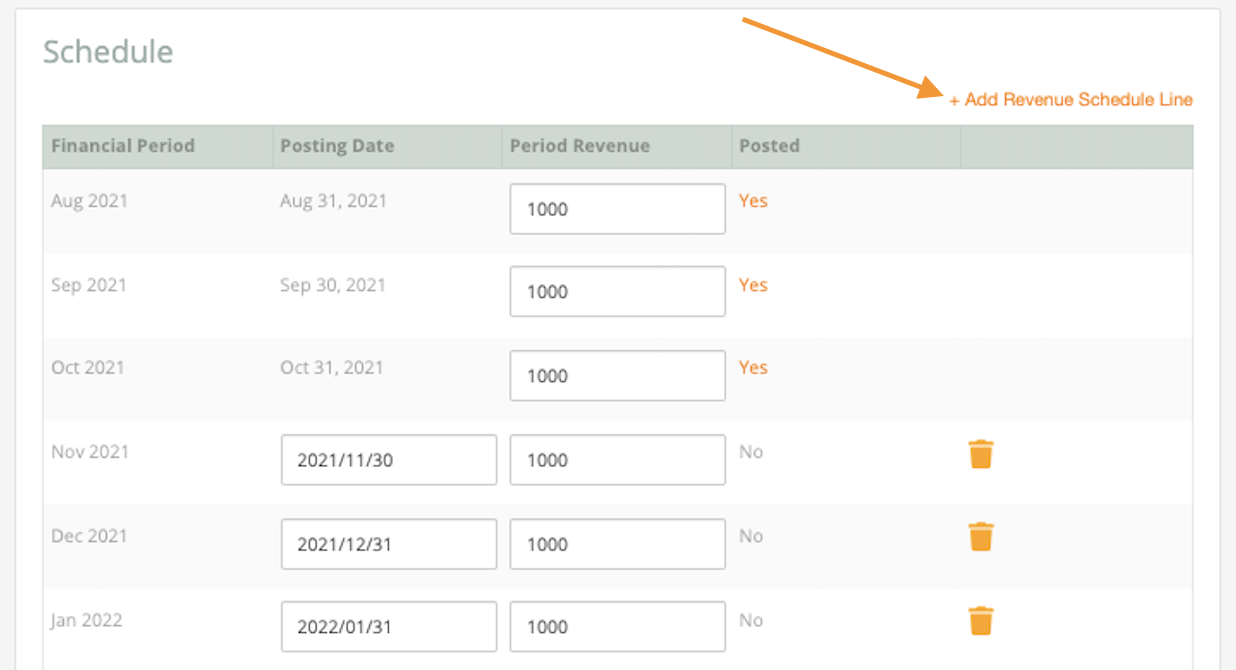Open the posting date field 2021/11/30

click(389, 460)
